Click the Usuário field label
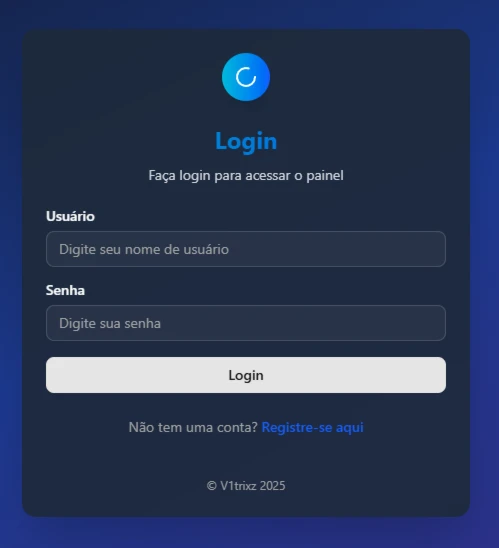499x548 pixels. 70,216
